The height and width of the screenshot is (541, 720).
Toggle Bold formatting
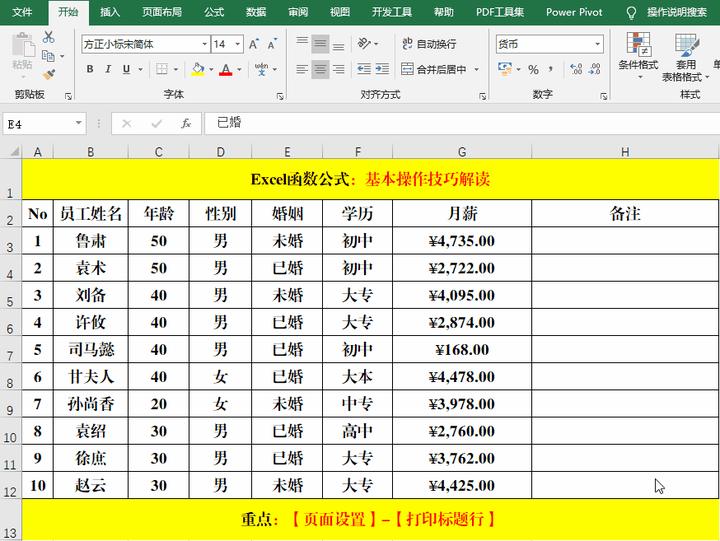(90, 69)
